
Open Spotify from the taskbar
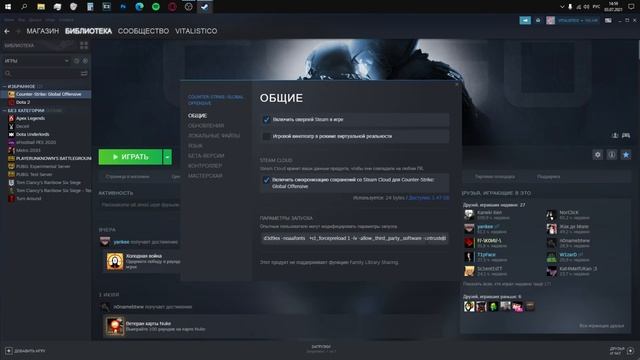(156, 7)
